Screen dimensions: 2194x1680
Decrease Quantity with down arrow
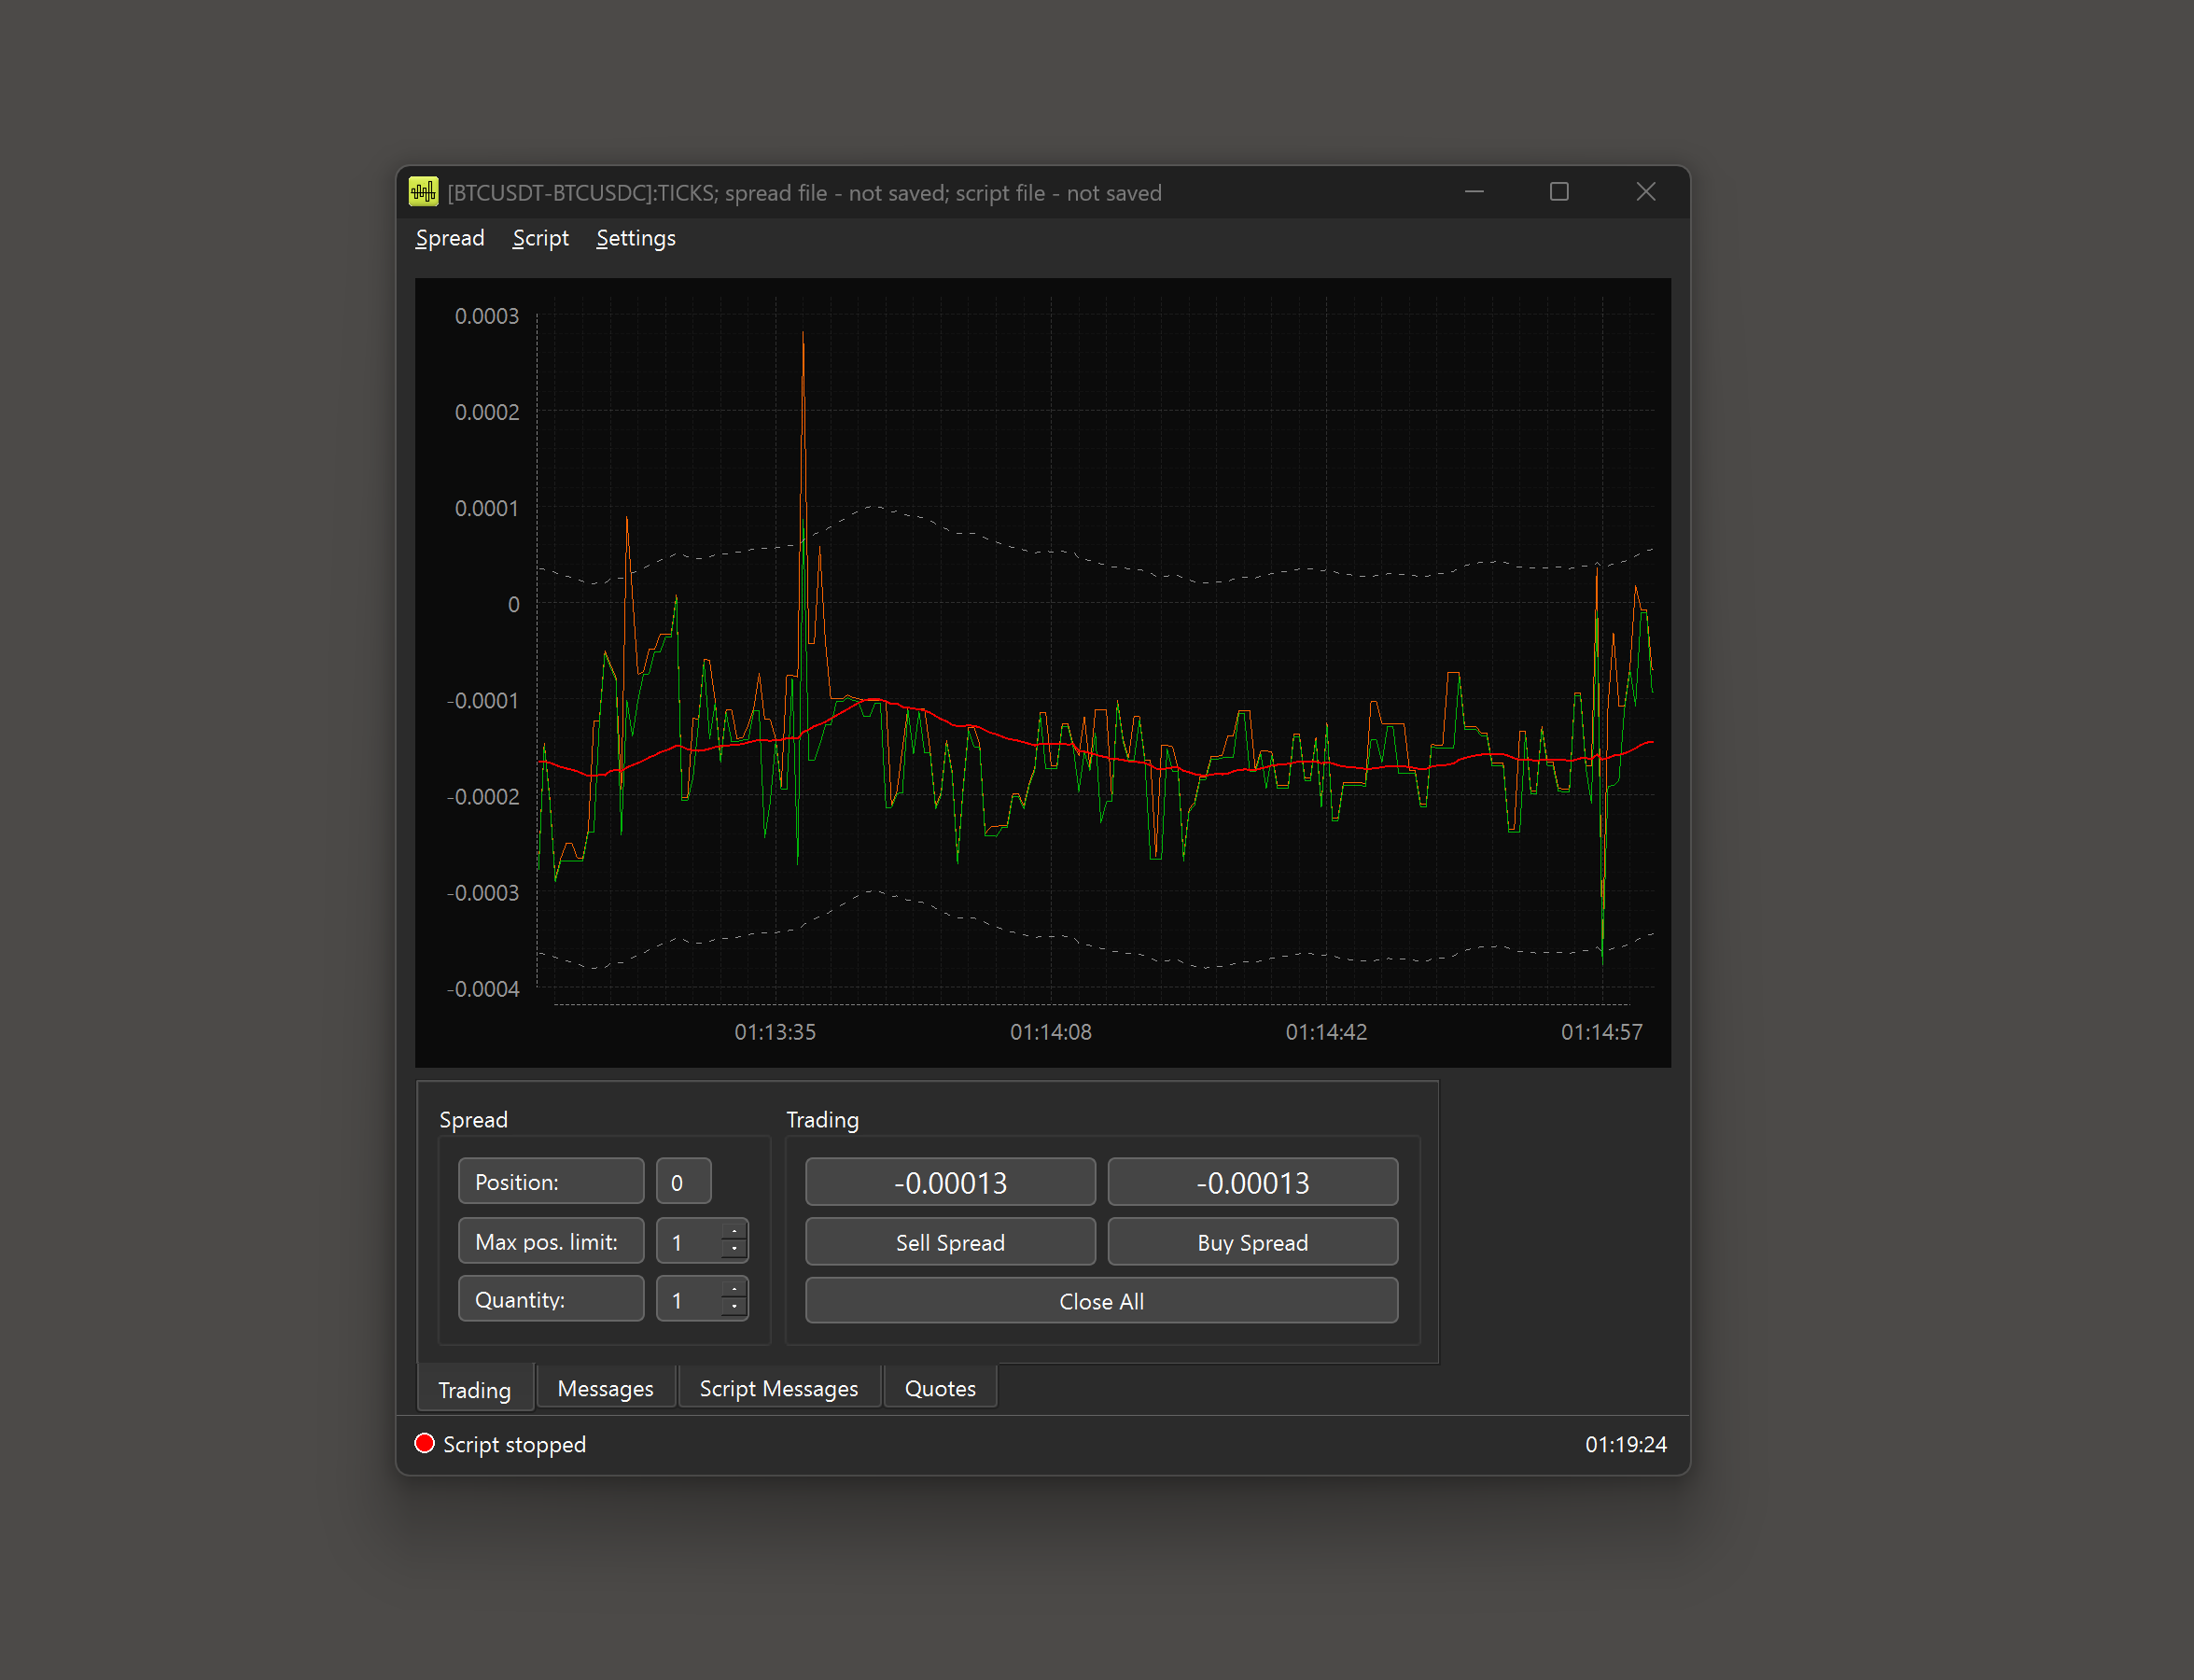pos(734,1307)
